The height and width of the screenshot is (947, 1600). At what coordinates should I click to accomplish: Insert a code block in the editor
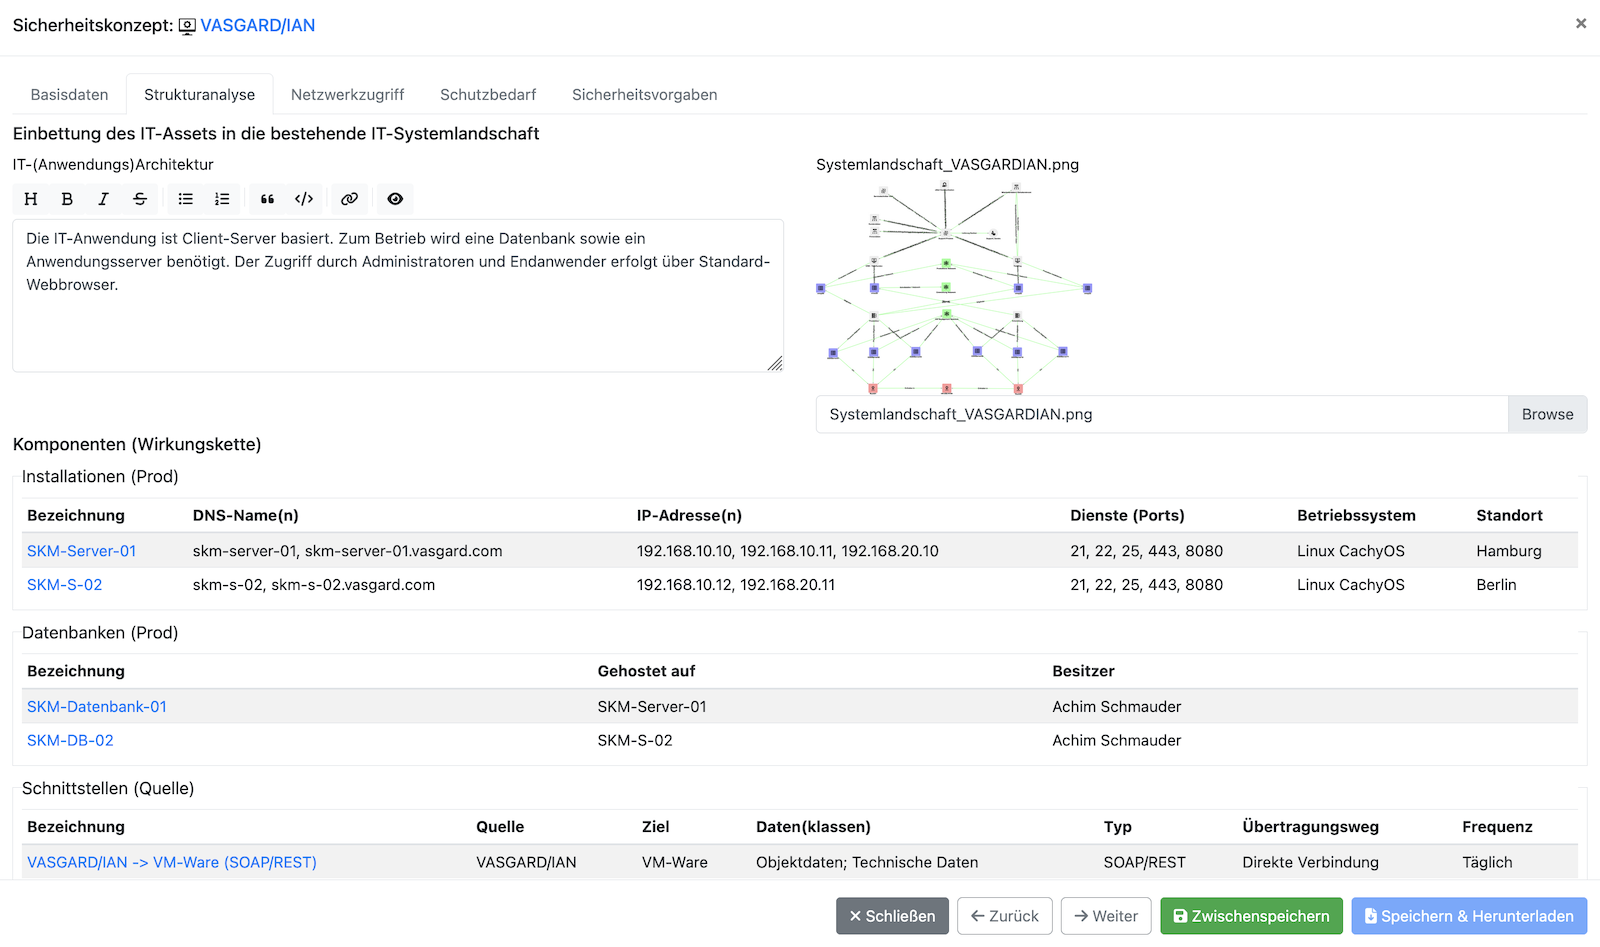click(304, 199)
